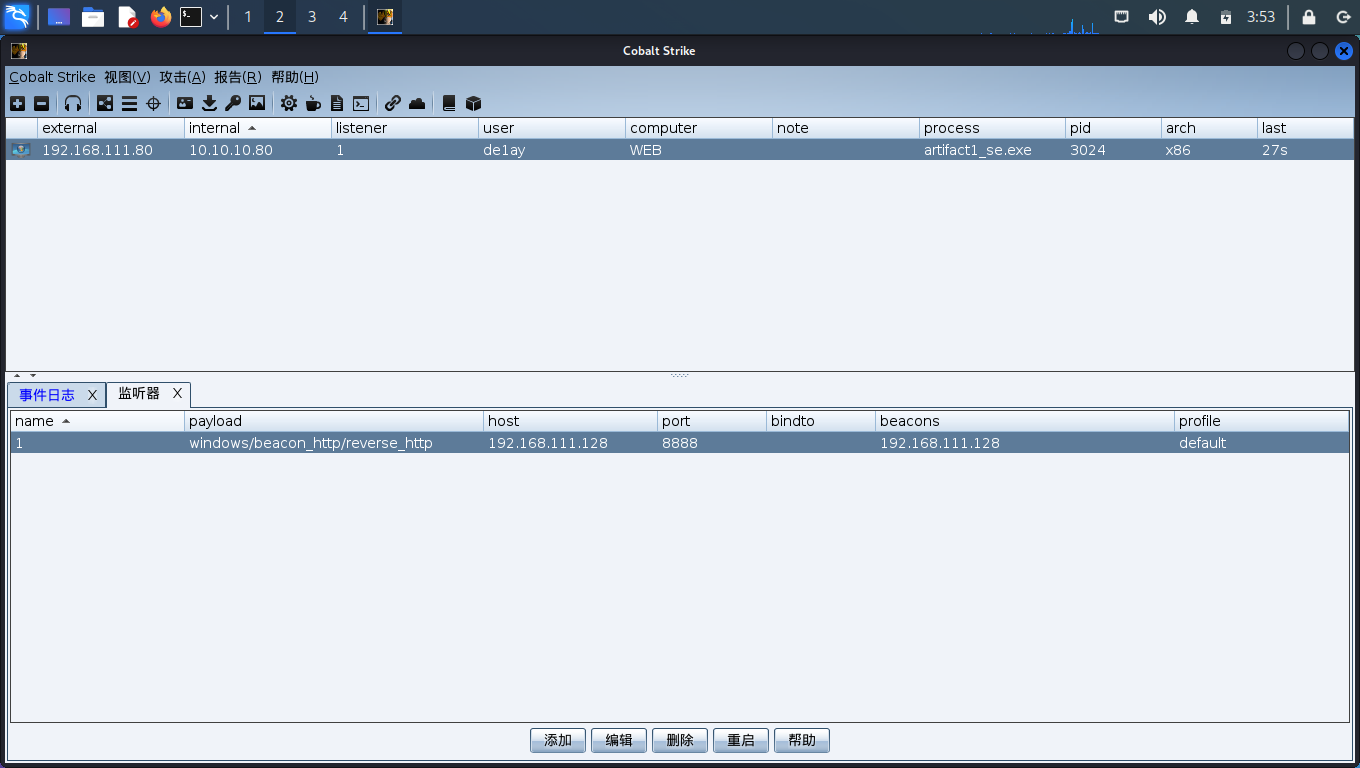
Task: Click the 编辑 button
Action: click(619, 740)
